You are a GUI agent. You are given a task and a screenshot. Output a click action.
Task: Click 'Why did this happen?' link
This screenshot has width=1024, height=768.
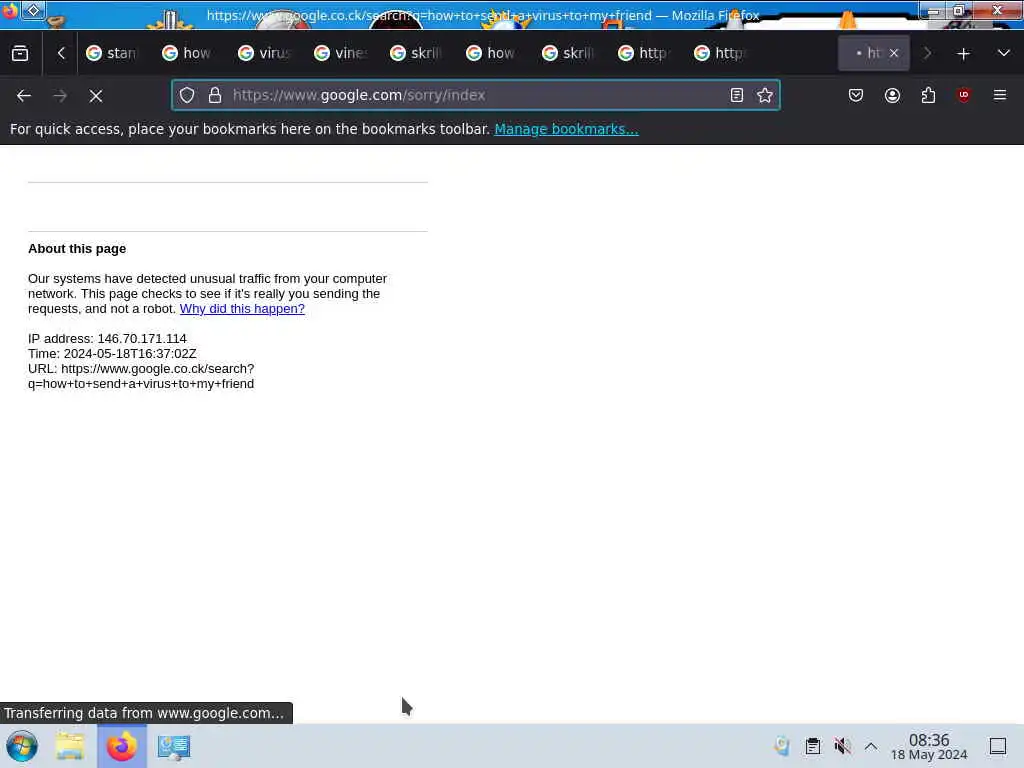242,309
